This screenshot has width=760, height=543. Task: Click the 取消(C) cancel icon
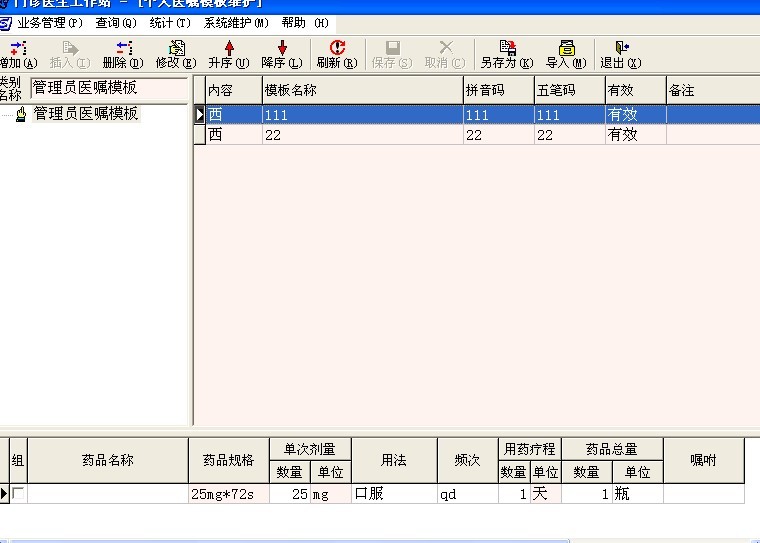point(446,48)
